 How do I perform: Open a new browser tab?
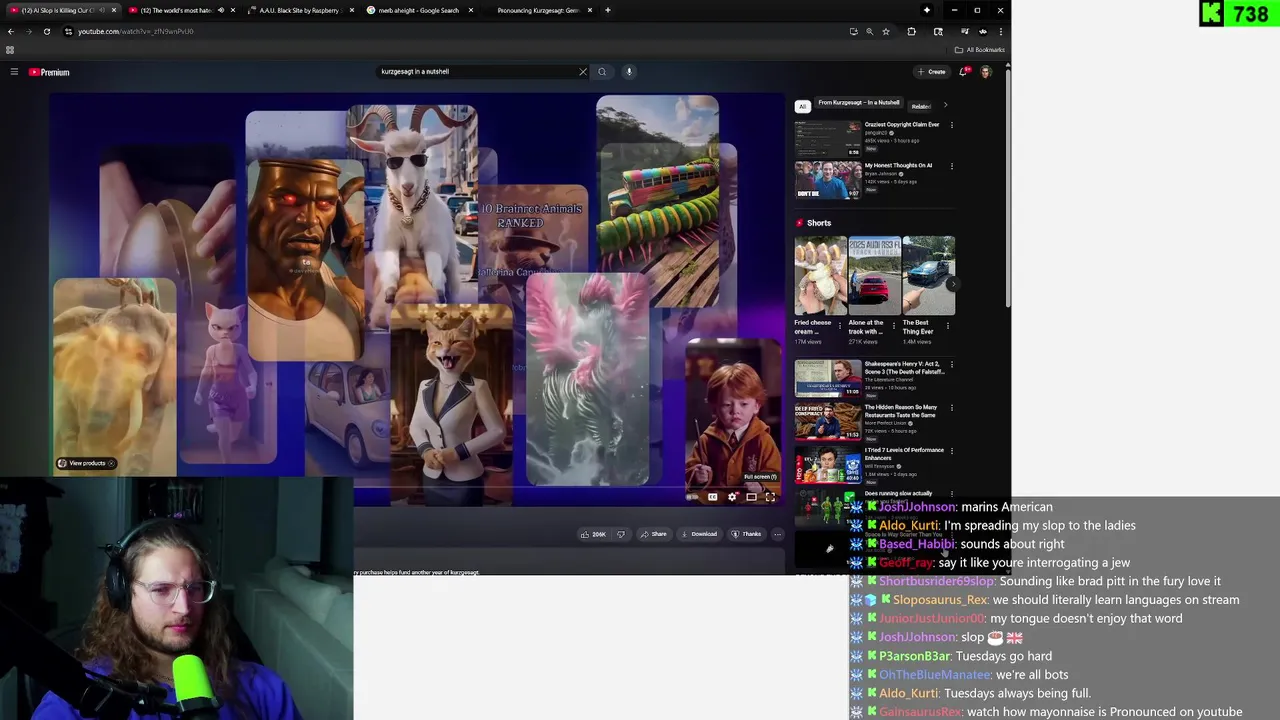tap(607, 10)
